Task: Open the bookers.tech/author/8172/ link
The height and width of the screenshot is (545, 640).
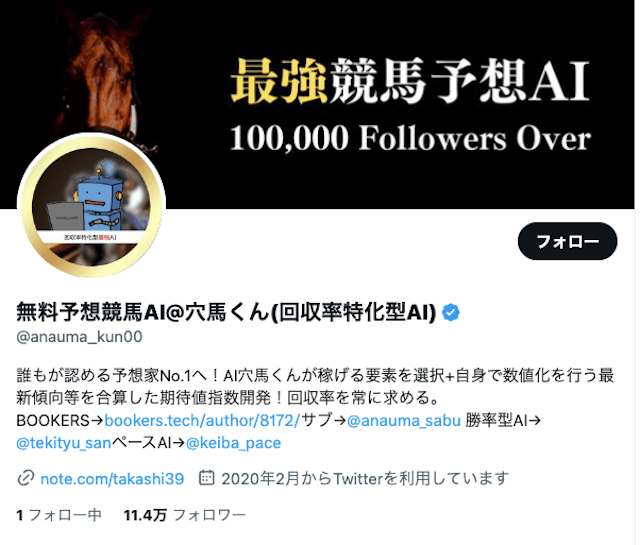Action: pos(202,420)
